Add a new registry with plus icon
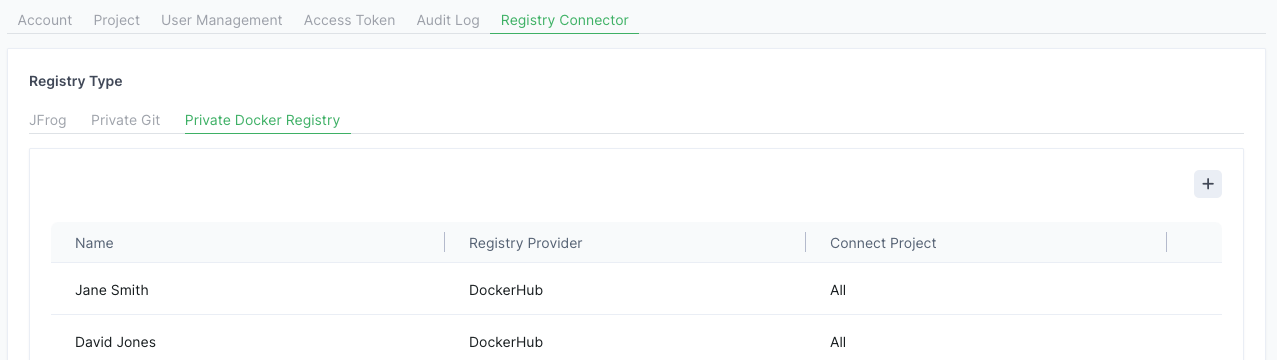 coord(1208,184)
